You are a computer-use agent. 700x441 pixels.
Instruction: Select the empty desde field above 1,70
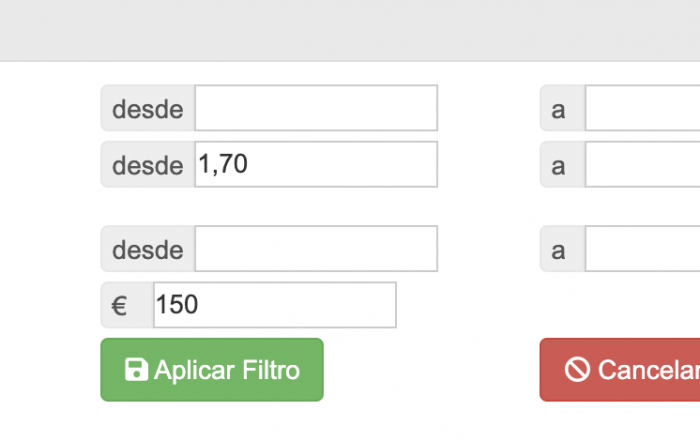[x=316, y=108]
